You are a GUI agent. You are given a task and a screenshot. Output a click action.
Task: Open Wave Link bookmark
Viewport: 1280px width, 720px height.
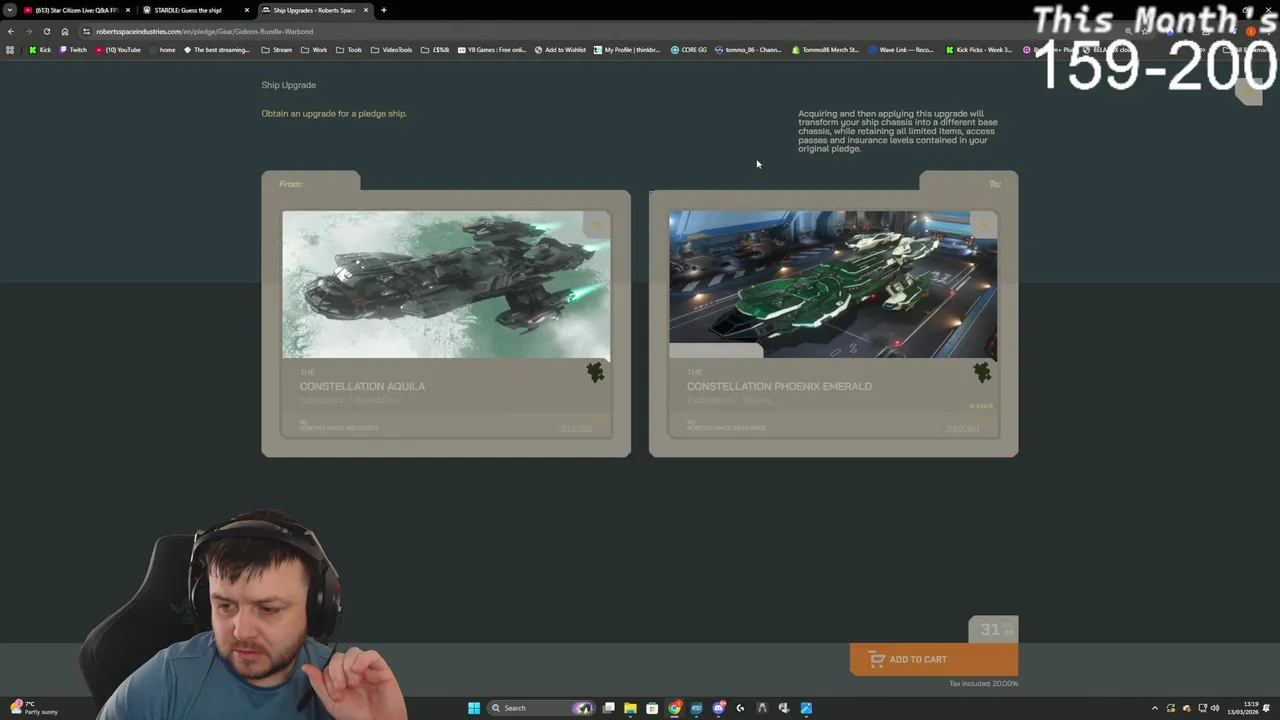[x=901, y=50]
